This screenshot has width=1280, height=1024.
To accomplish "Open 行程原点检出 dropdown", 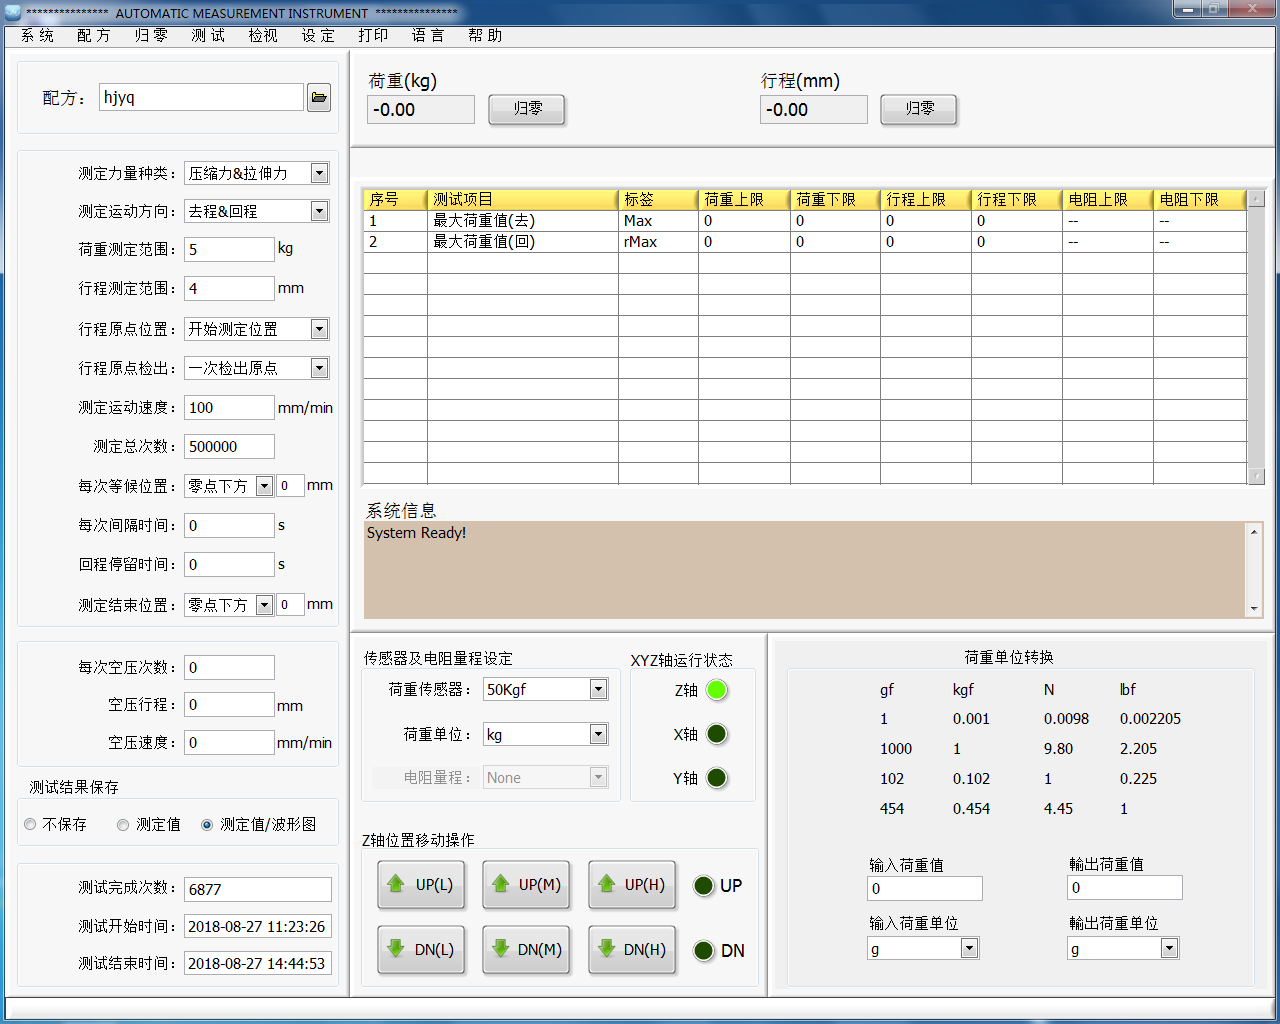I will [319, 368].
